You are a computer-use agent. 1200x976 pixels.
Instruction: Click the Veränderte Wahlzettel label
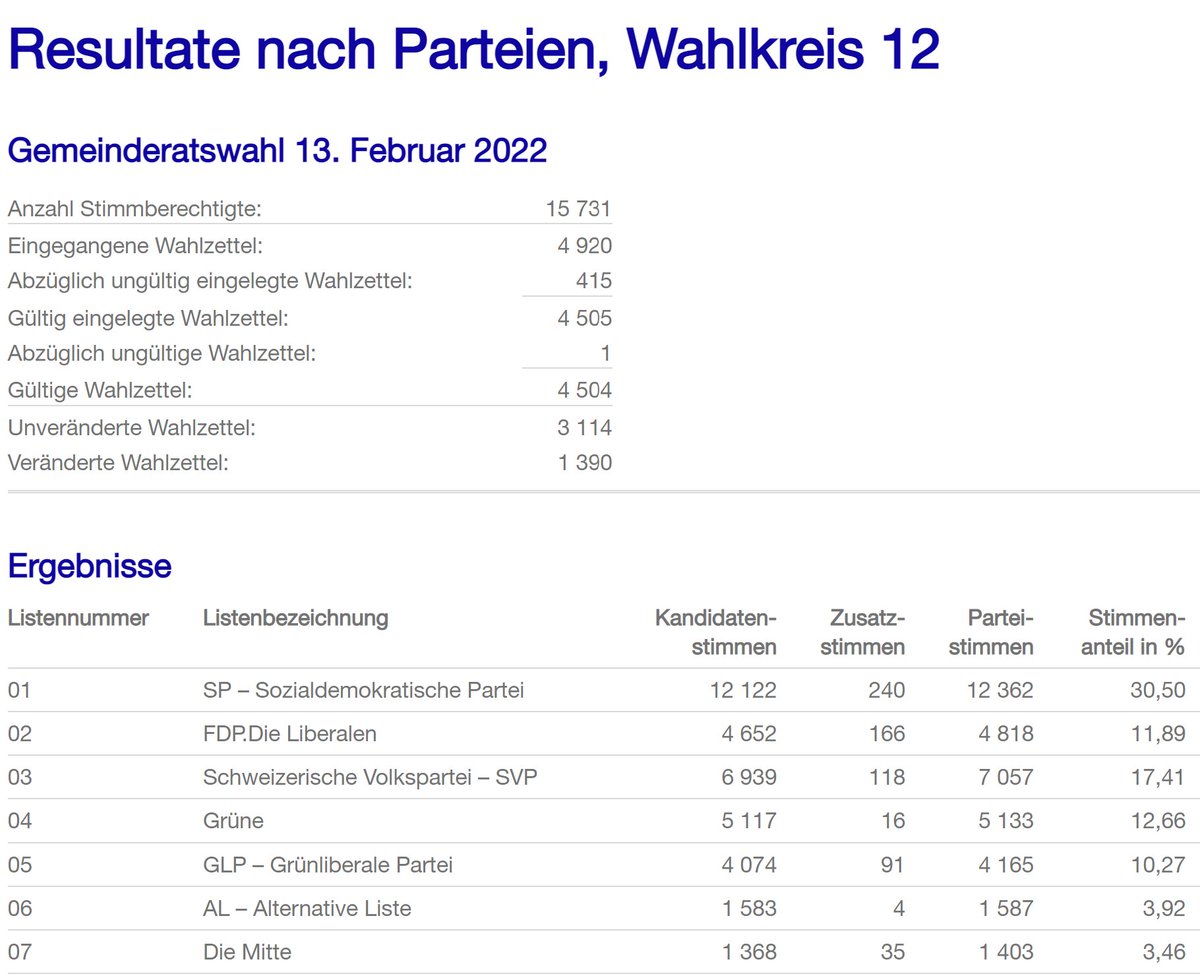coord(118,463)
